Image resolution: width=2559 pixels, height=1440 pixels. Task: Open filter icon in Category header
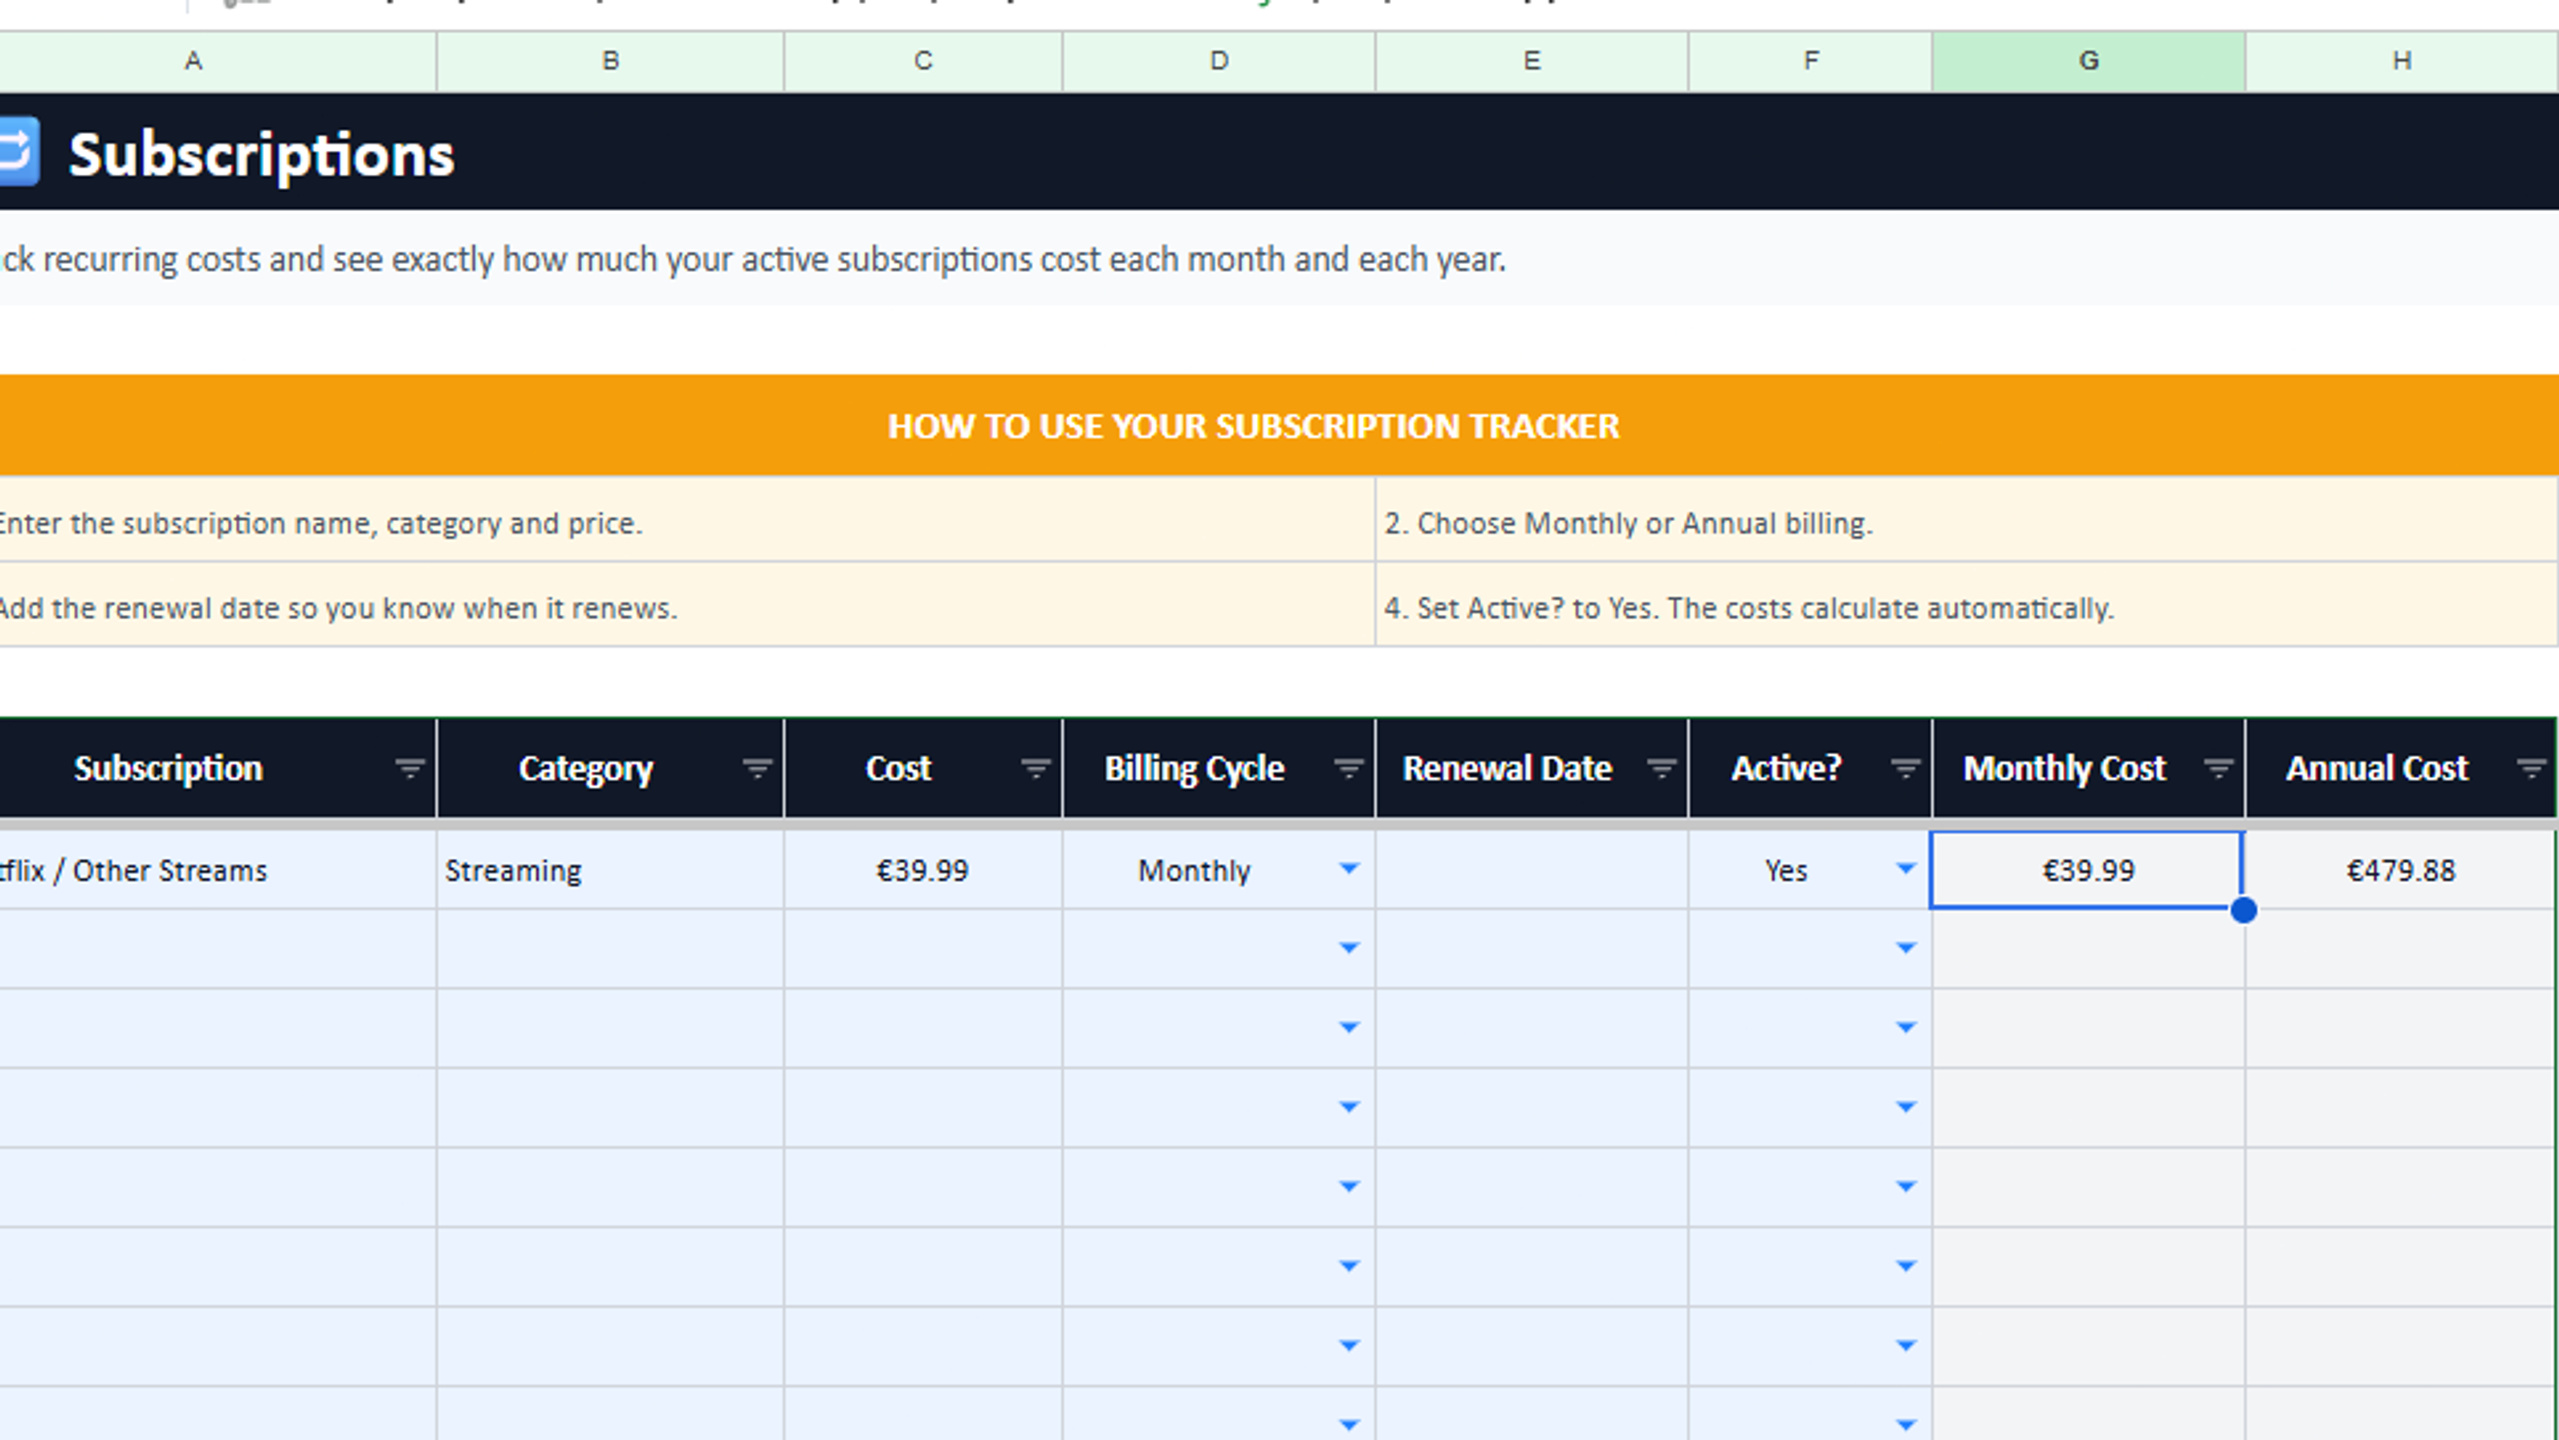757,768
